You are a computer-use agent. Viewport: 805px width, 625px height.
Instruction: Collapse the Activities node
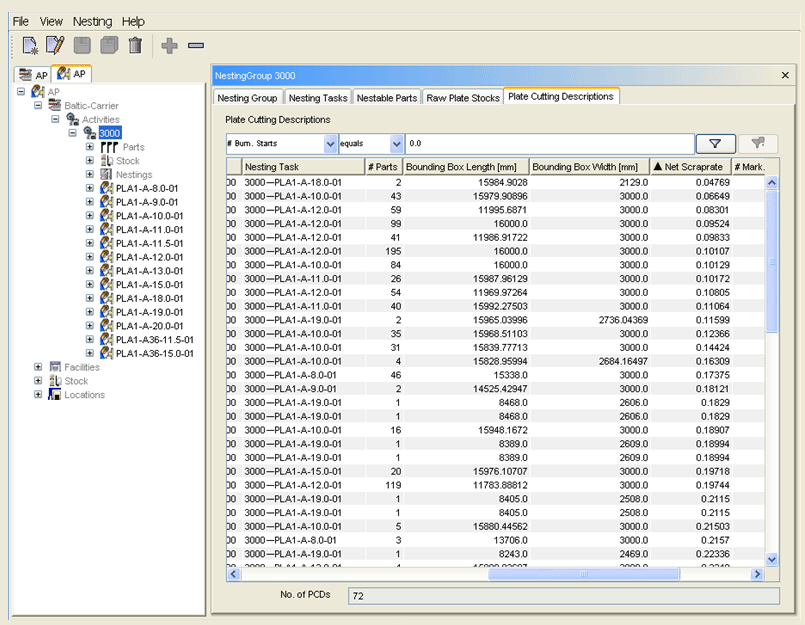(x=55, y=119)
